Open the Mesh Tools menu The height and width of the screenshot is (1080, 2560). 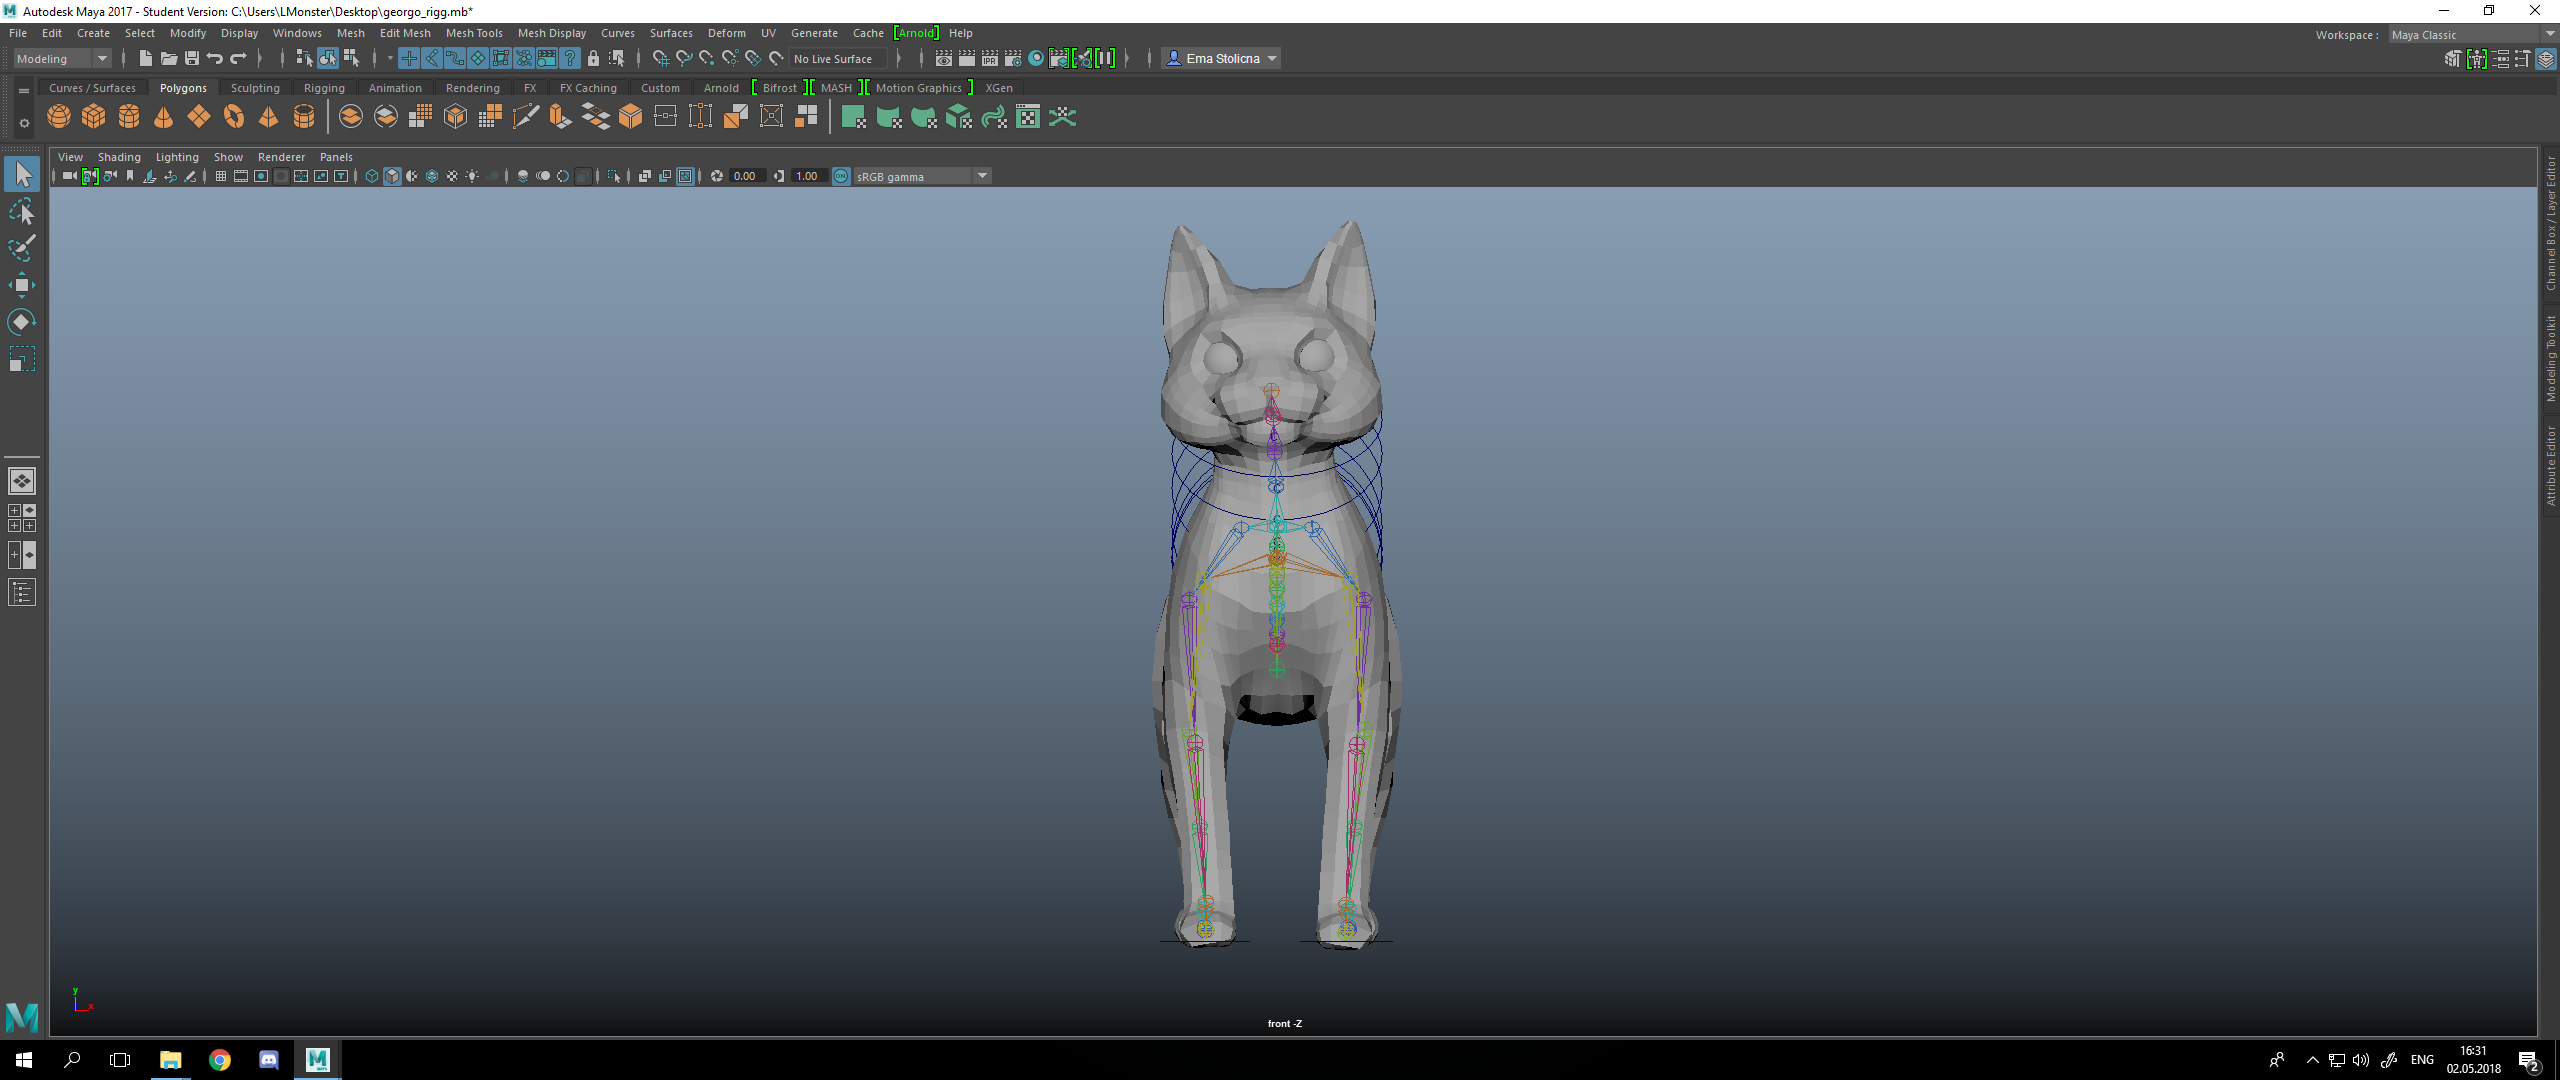coord(474,33)
